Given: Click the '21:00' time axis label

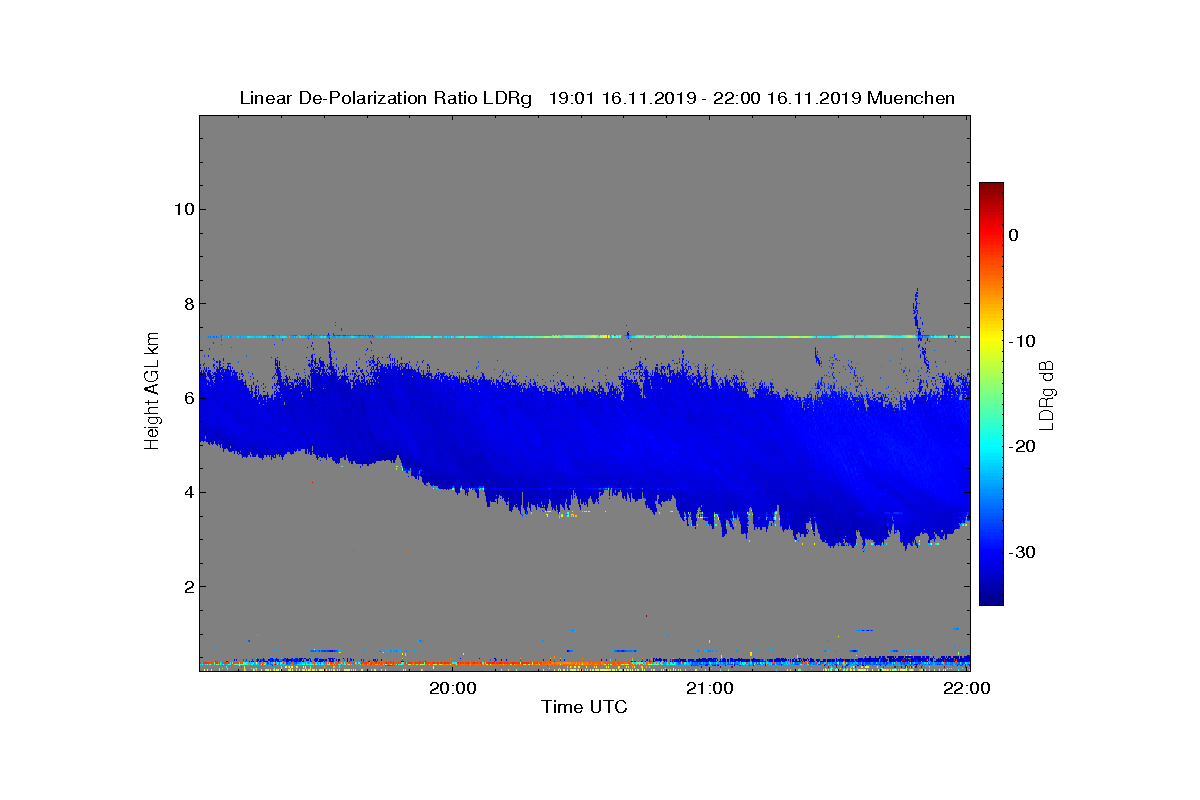Looking at the screenshot, I should 711,687.
